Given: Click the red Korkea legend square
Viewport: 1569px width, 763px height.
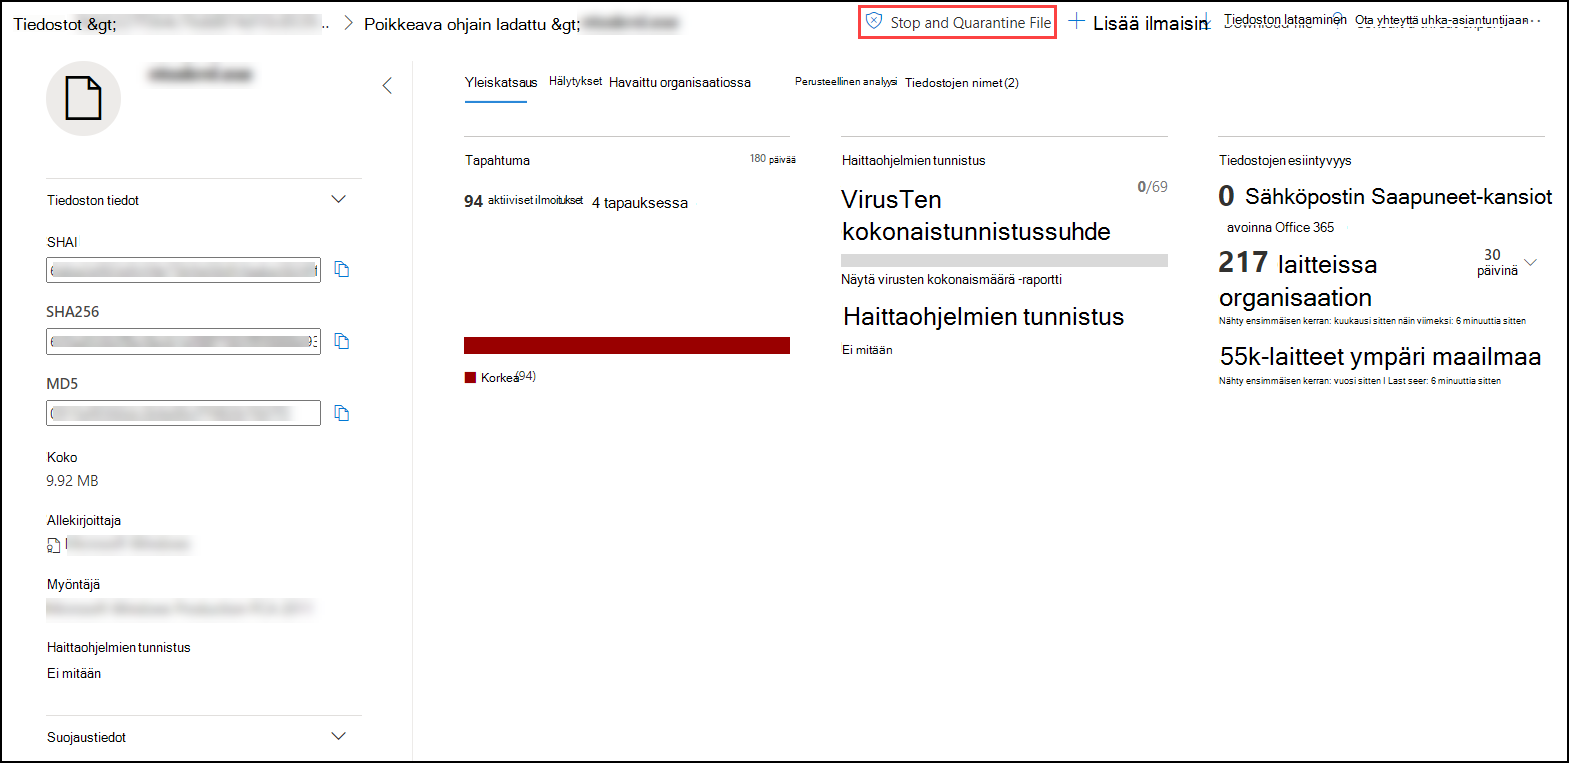Looking at the screenshot, I should click(x=470, y=377).
